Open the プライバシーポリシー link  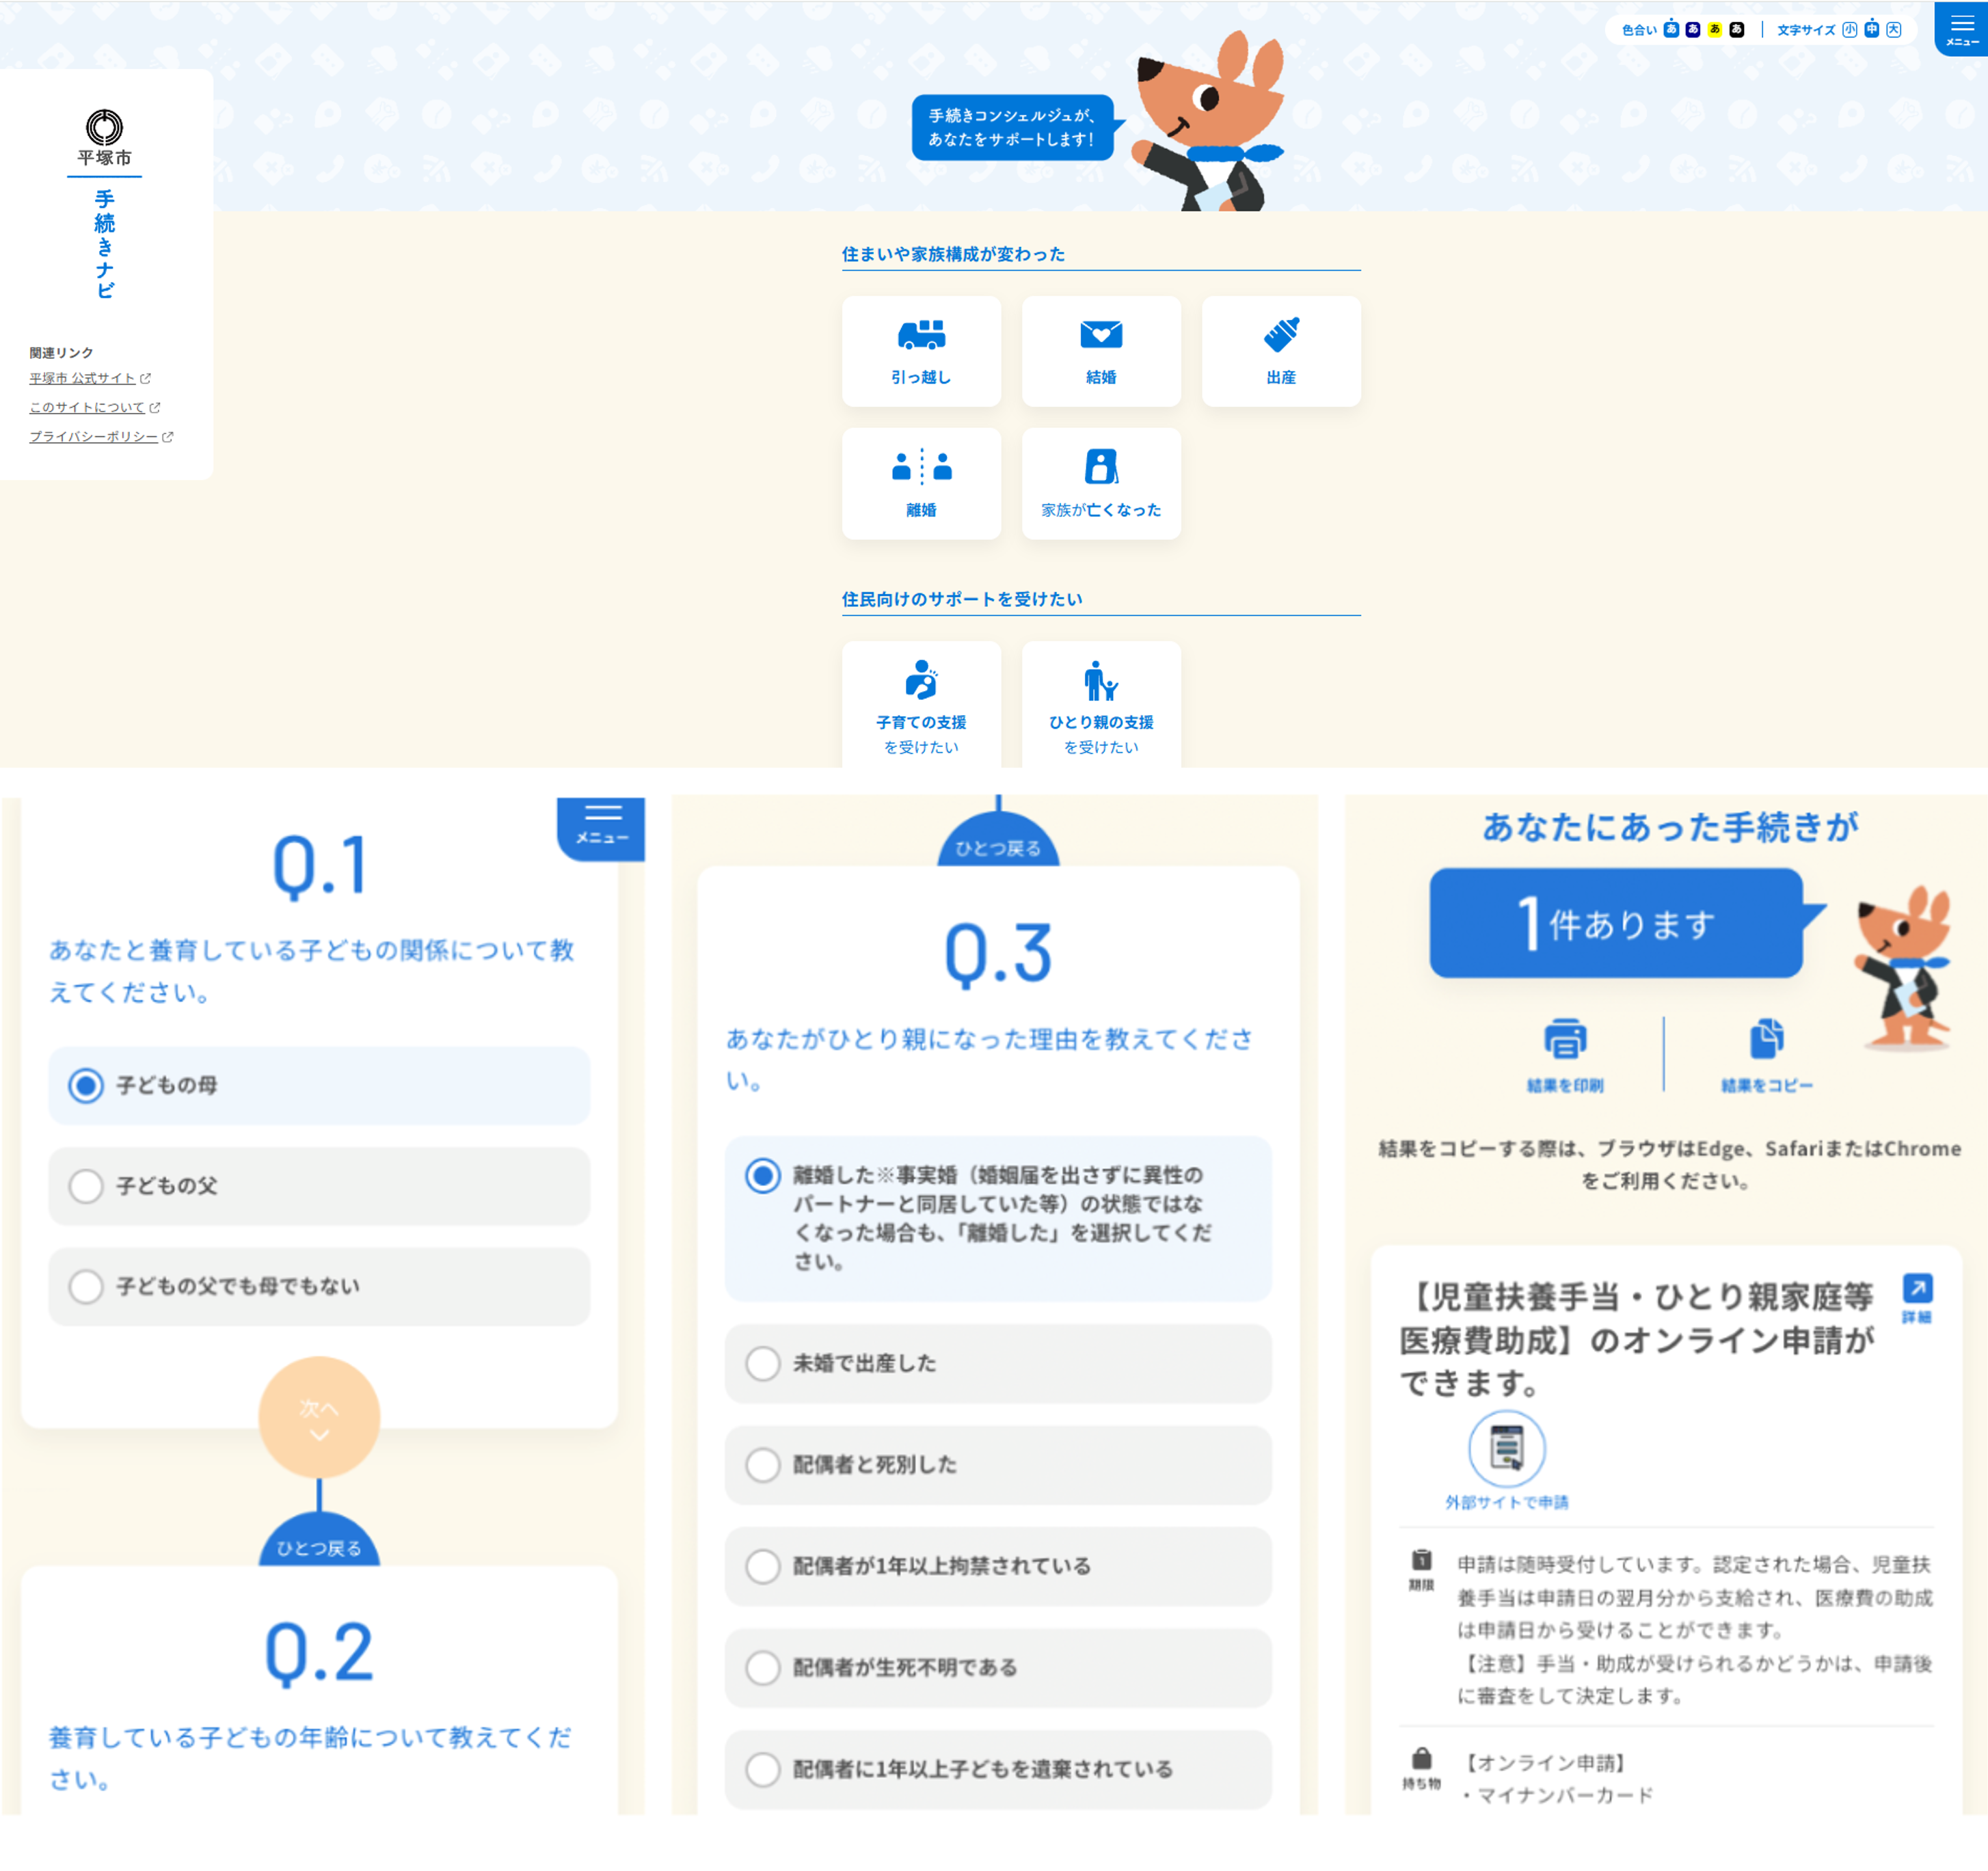[x=93, y=437]
